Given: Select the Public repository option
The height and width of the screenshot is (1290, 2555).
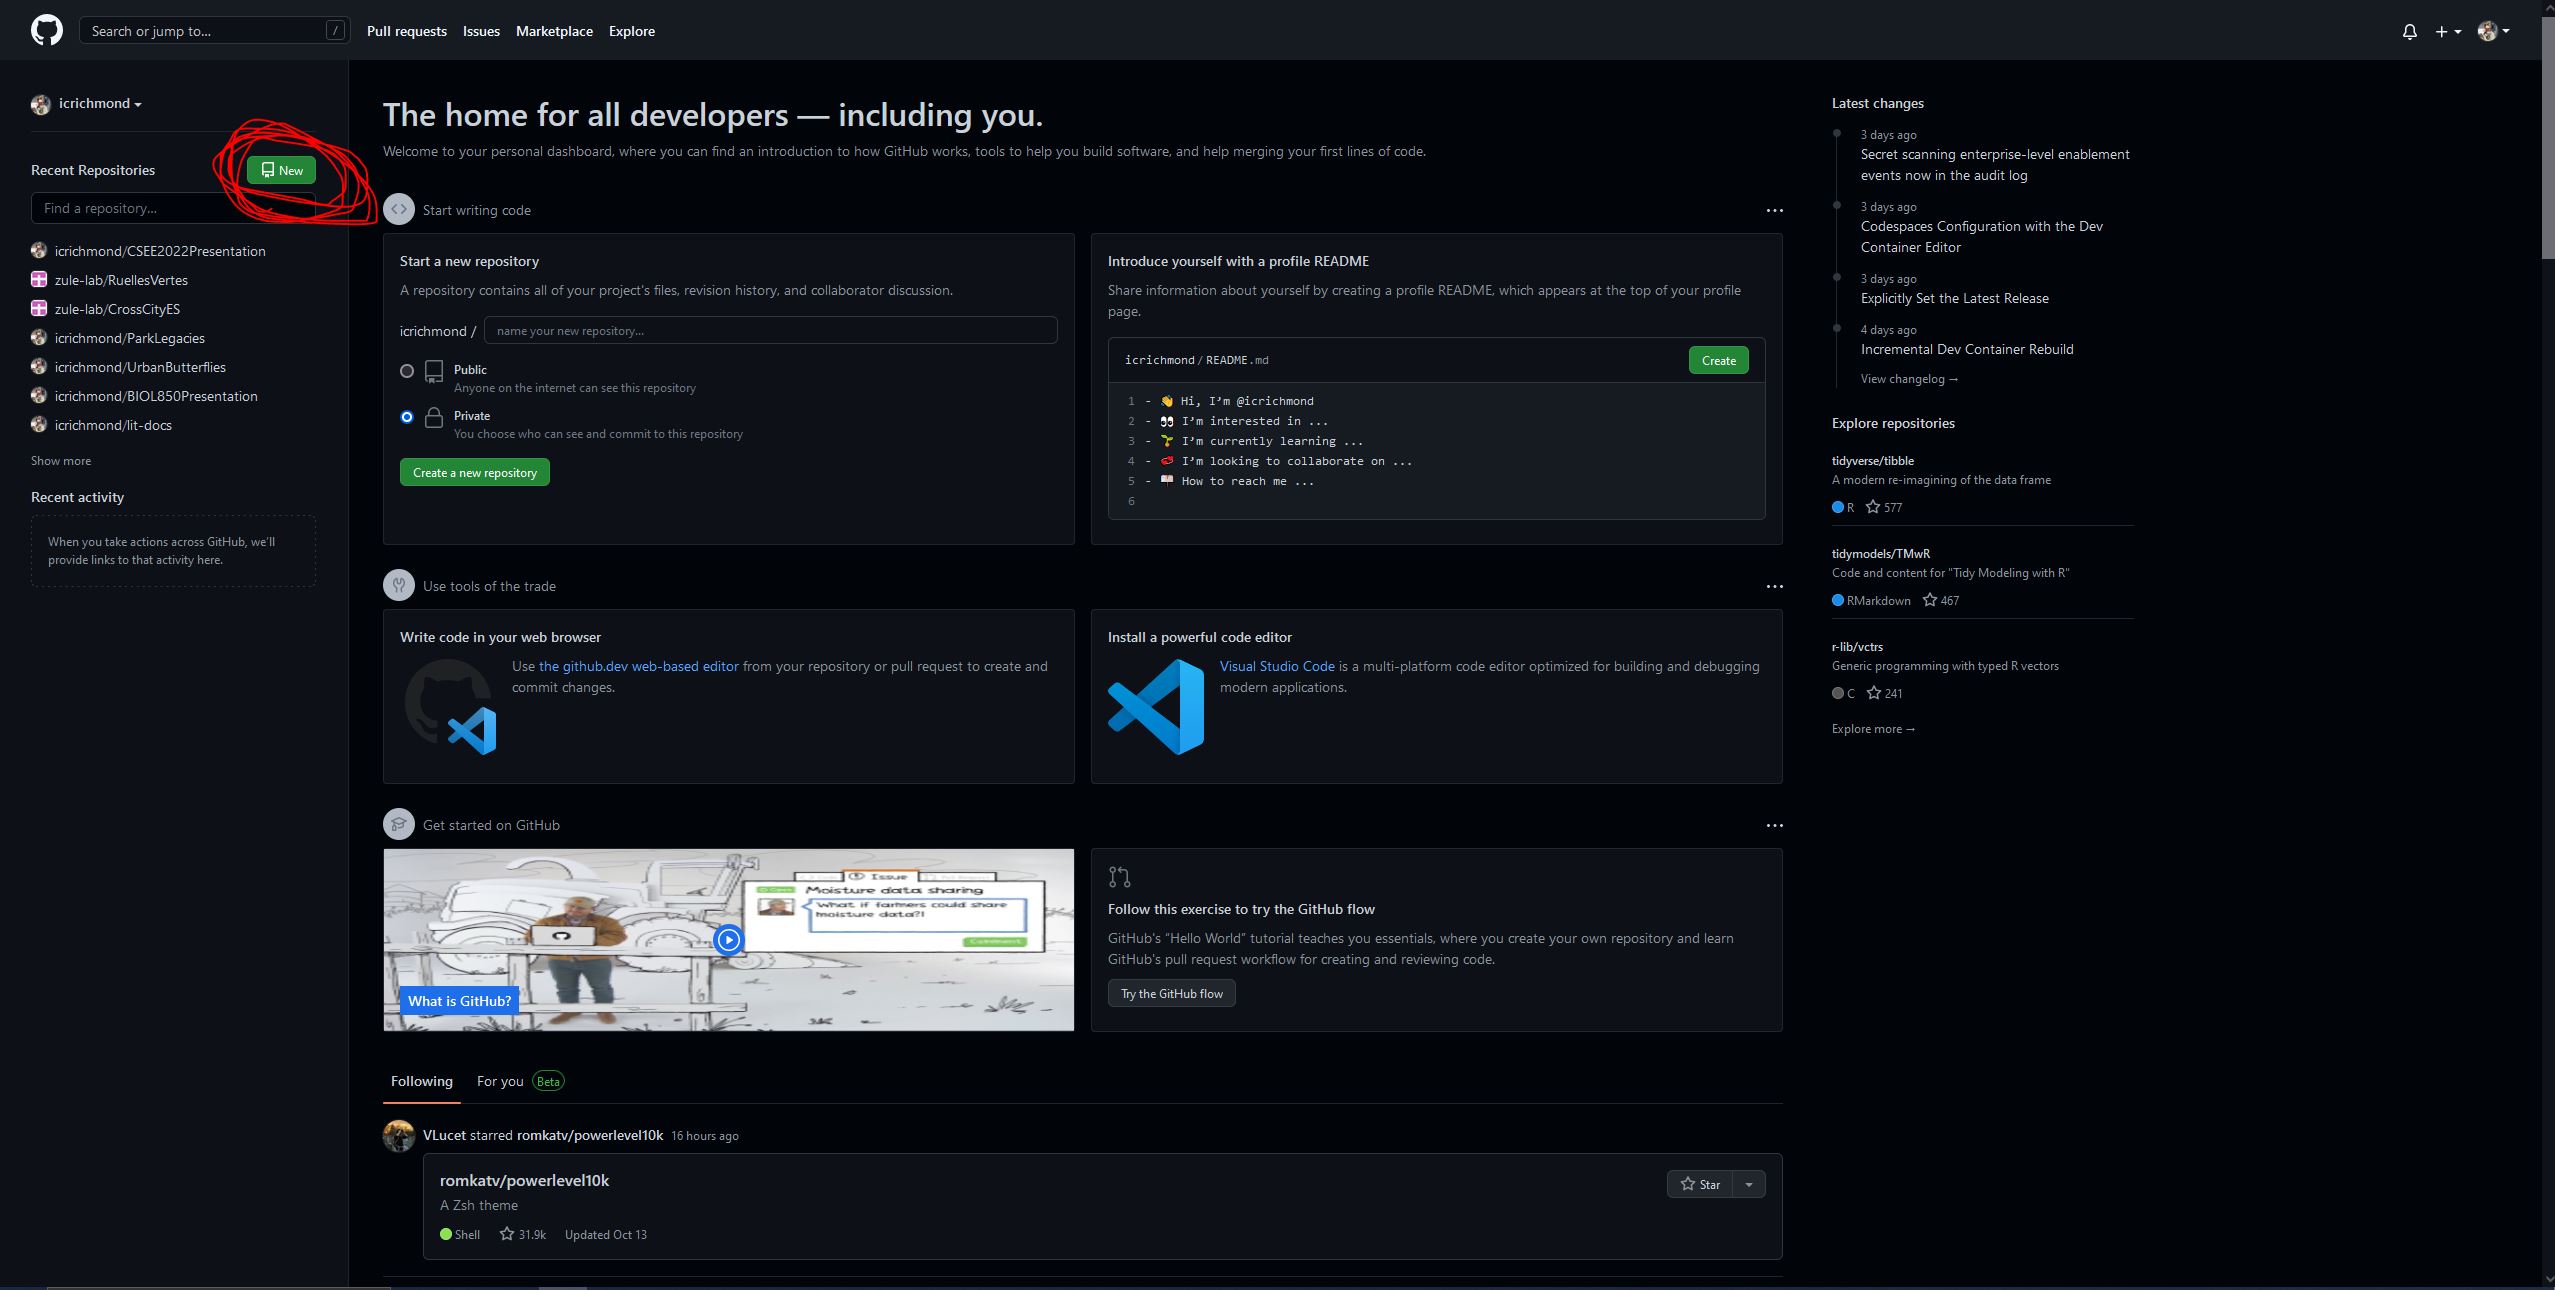Looking at the screenshot, I should [407, 371].
